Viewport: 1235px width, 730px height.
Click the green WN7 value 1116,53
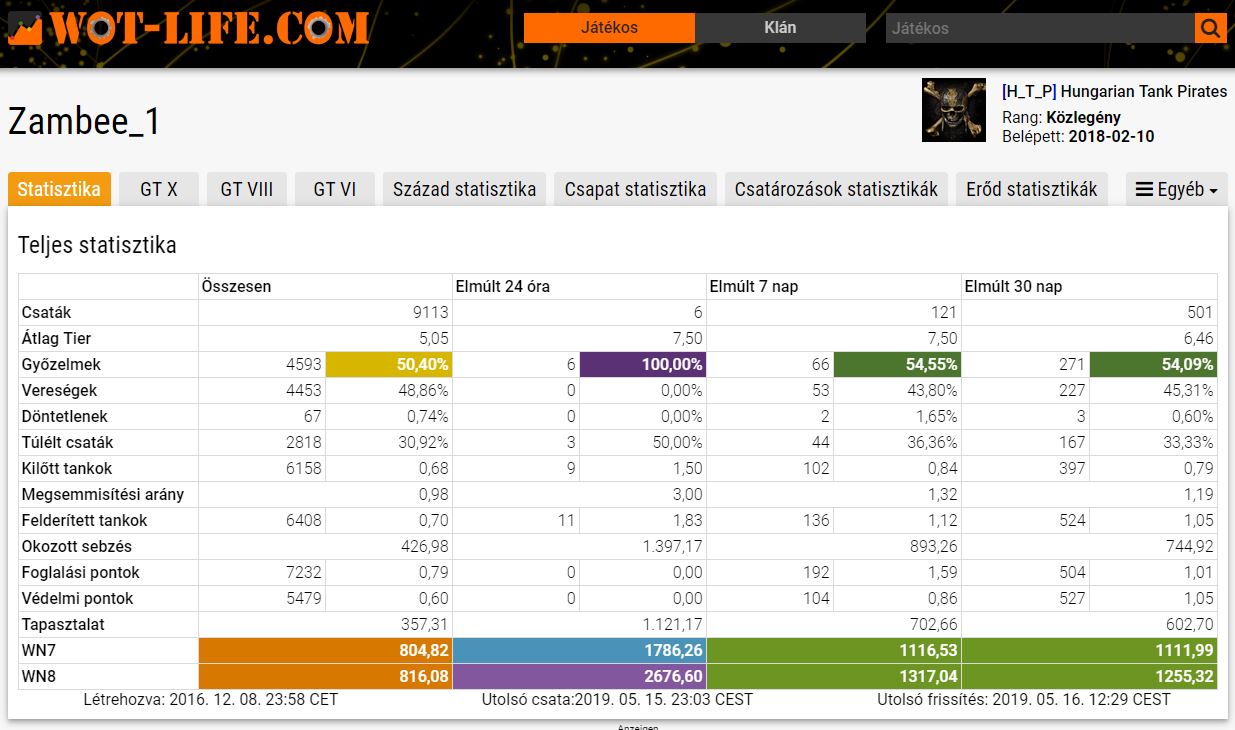click(x=834, y=651)
